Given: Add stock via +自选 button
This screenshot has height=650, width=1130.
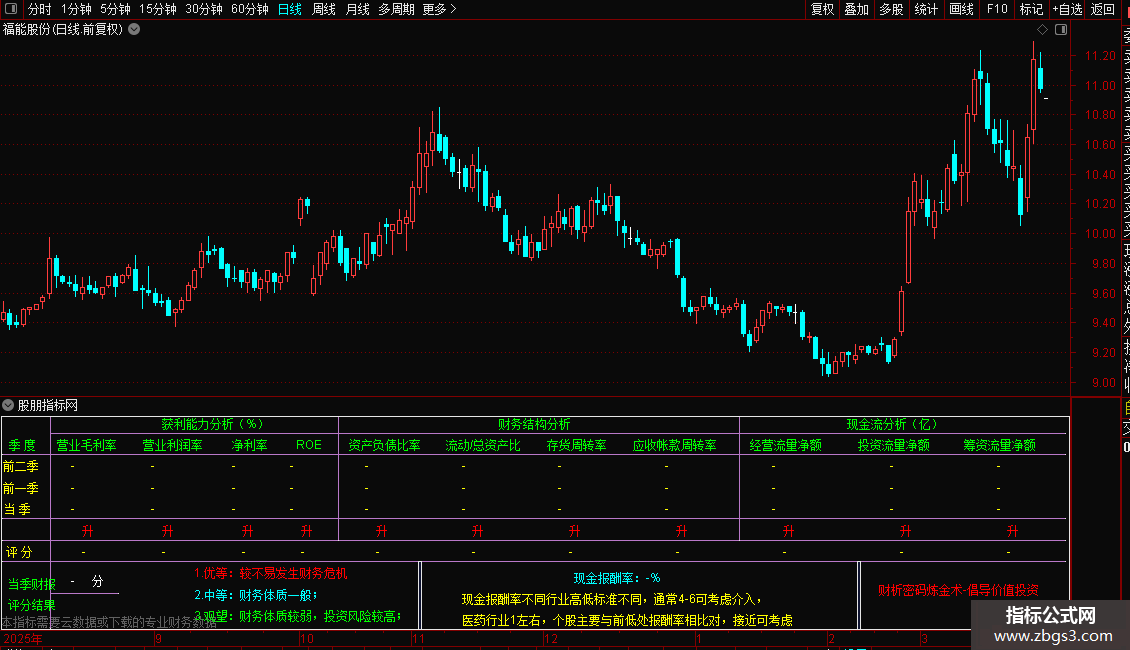Looking at the screenshot, I should 1068,9.
